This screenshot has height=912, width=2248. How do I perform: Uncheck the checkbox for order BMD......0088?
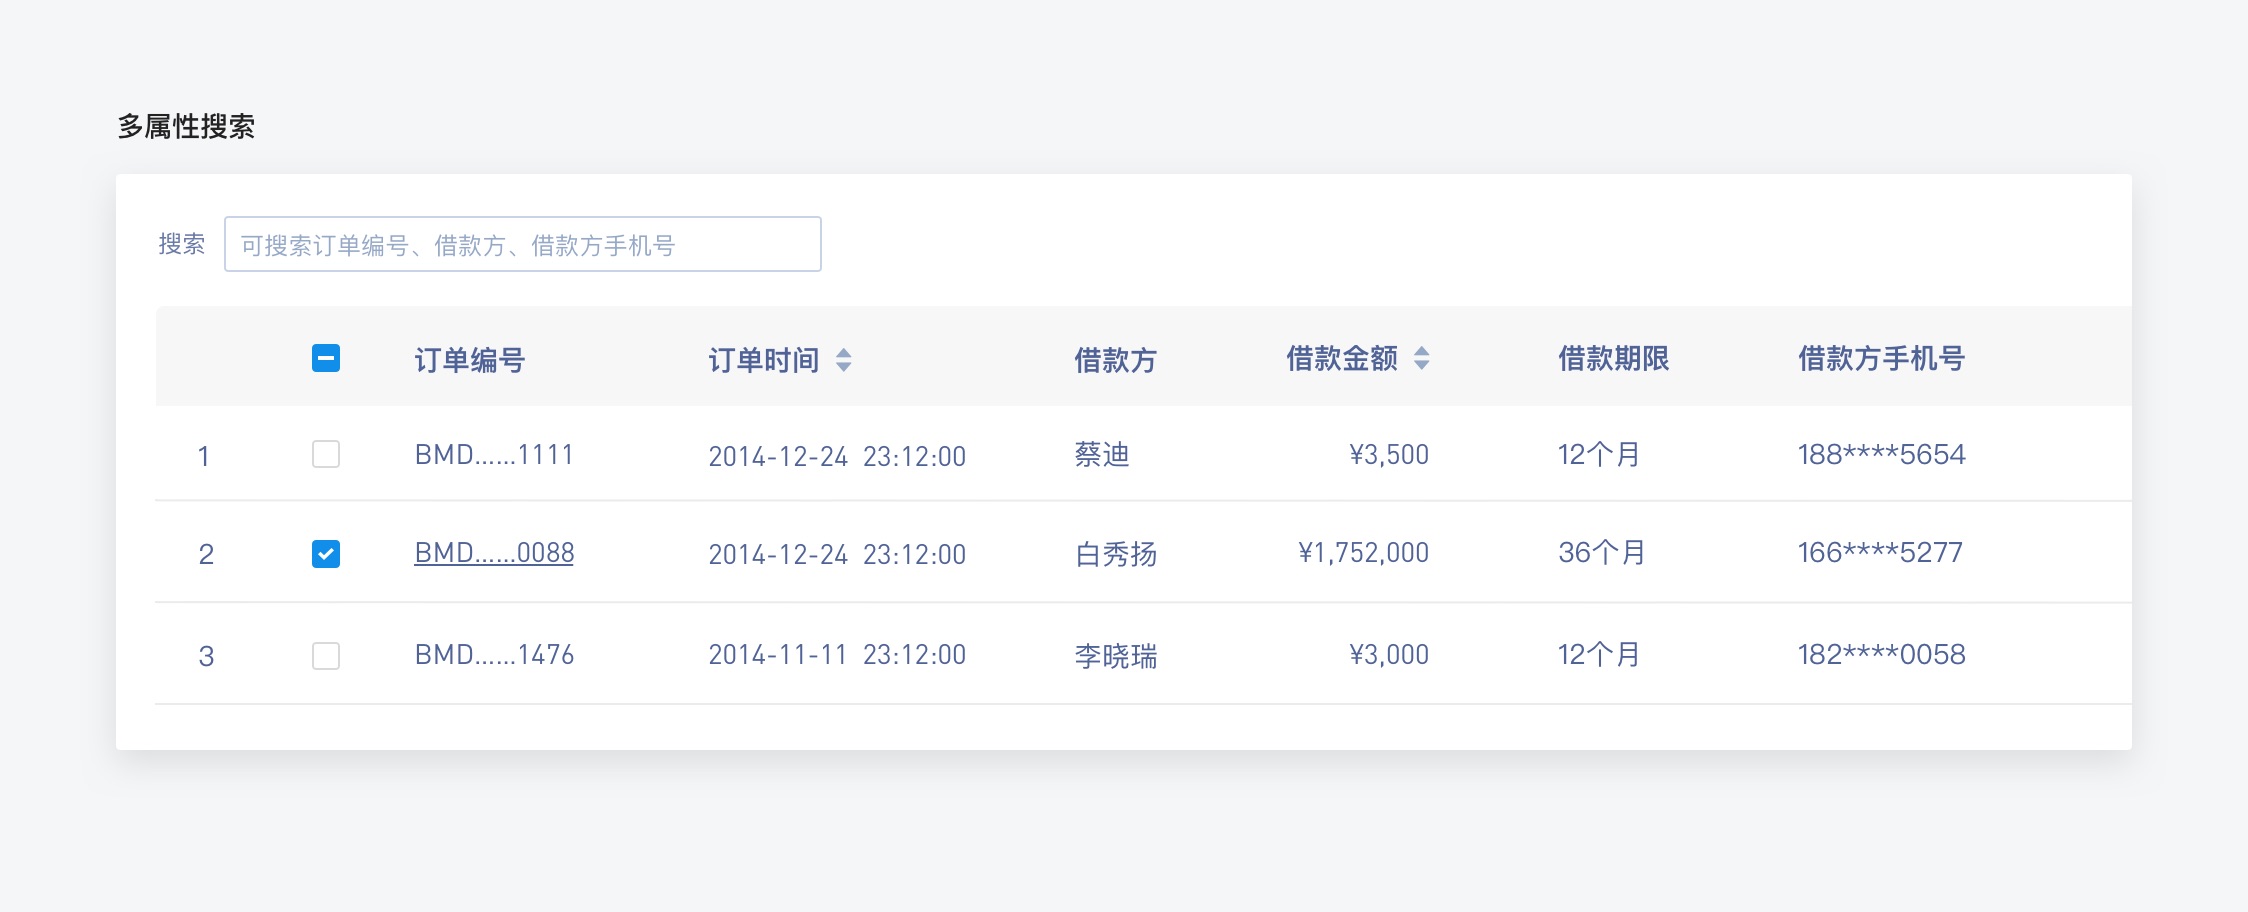click(x=326, y=553)
